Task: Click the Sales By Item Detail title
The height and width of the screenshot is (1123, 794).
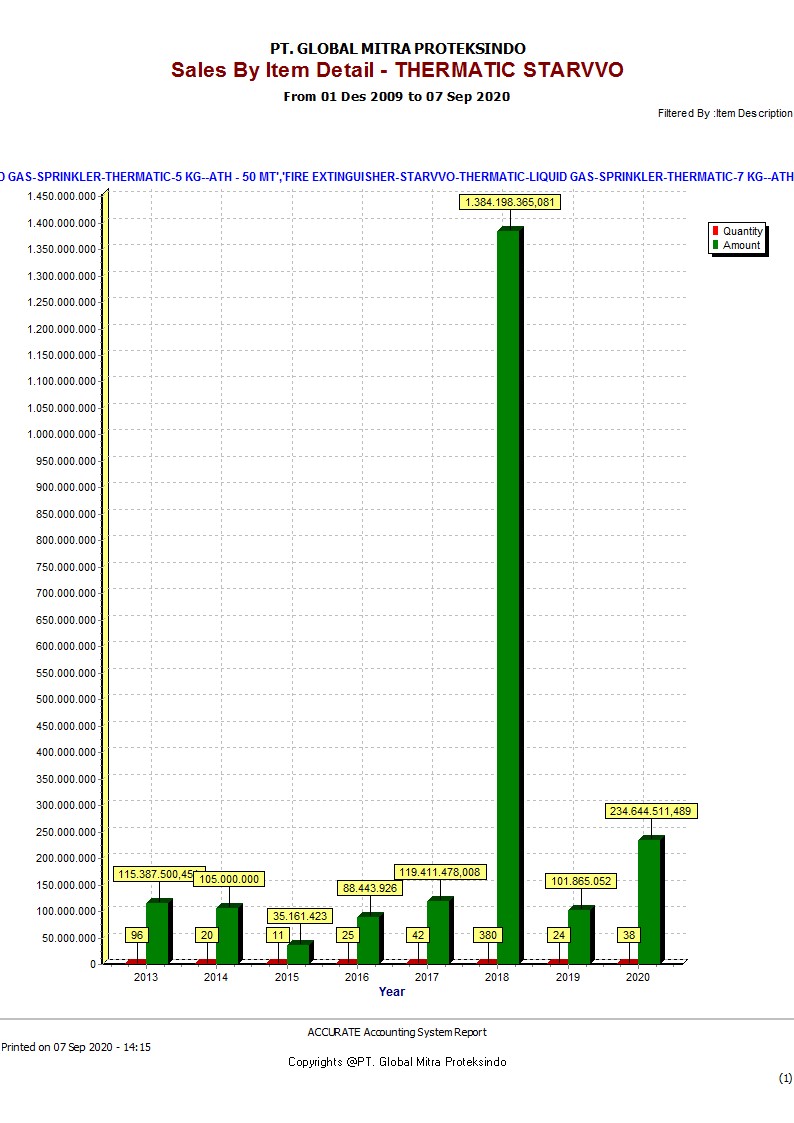Action: tap(397, 70)
